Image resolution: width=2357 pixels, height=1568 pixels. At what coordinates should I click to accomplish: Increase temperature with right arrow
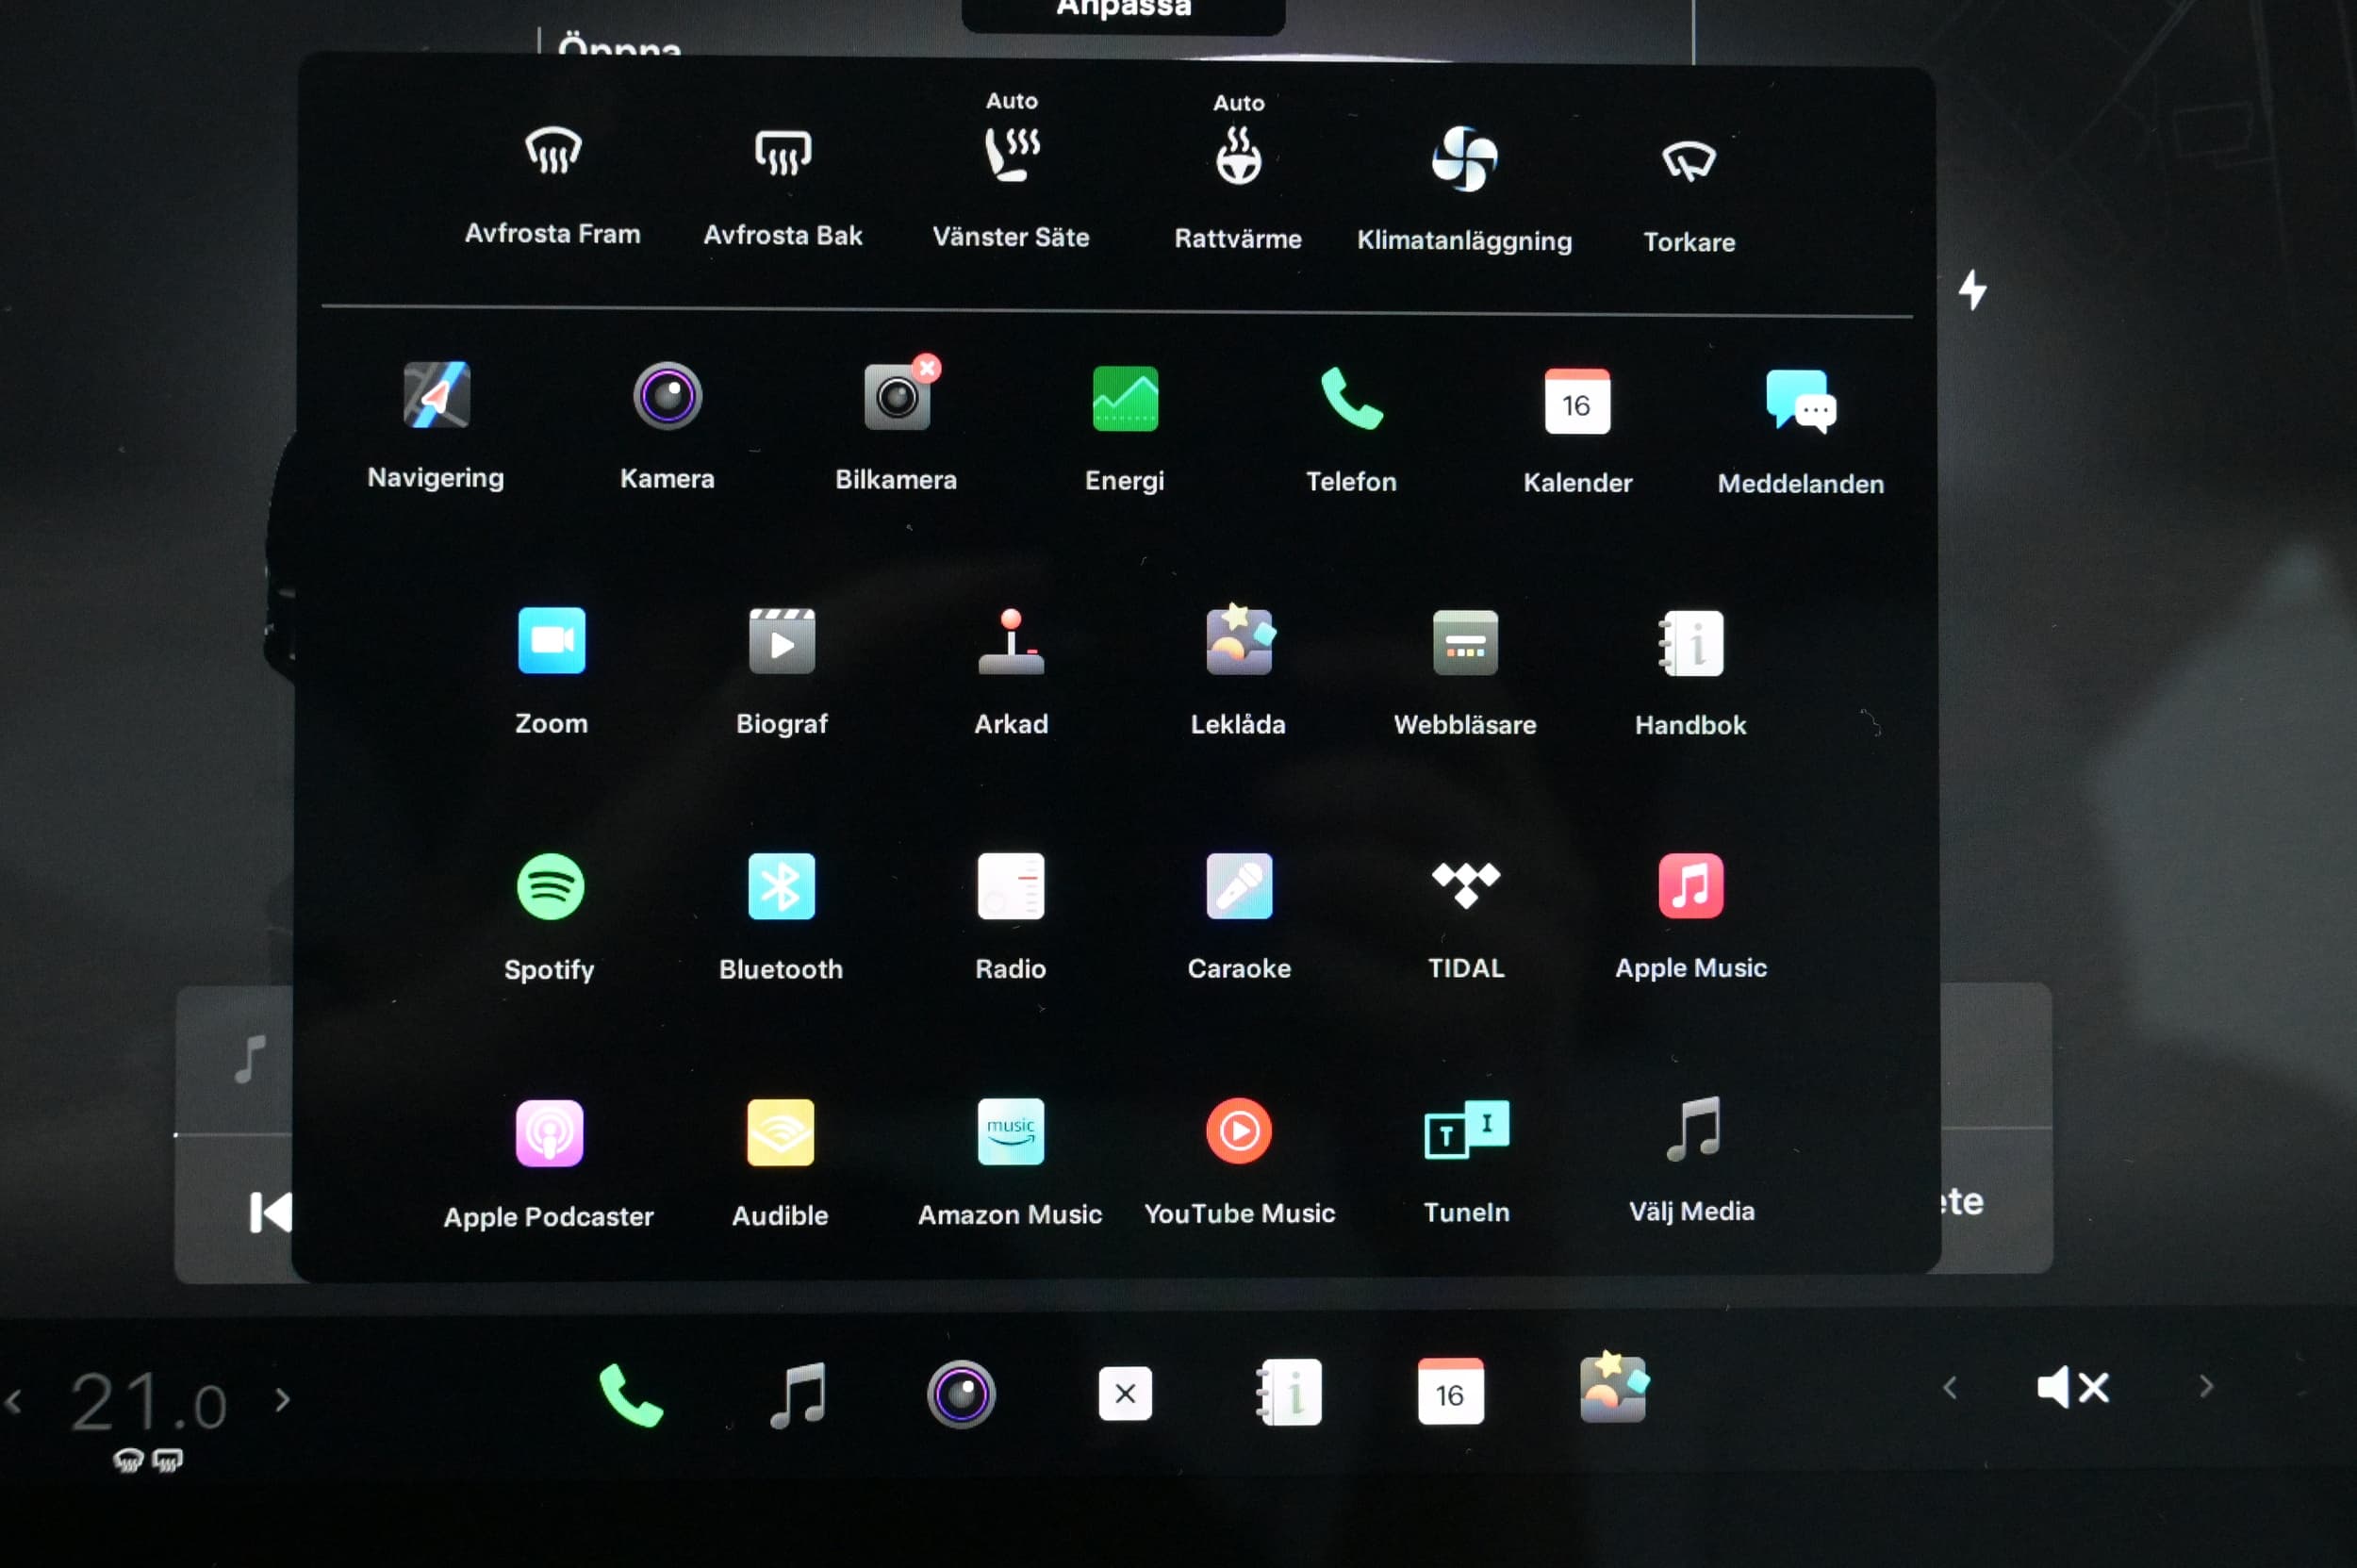(x=283, y=1399)
